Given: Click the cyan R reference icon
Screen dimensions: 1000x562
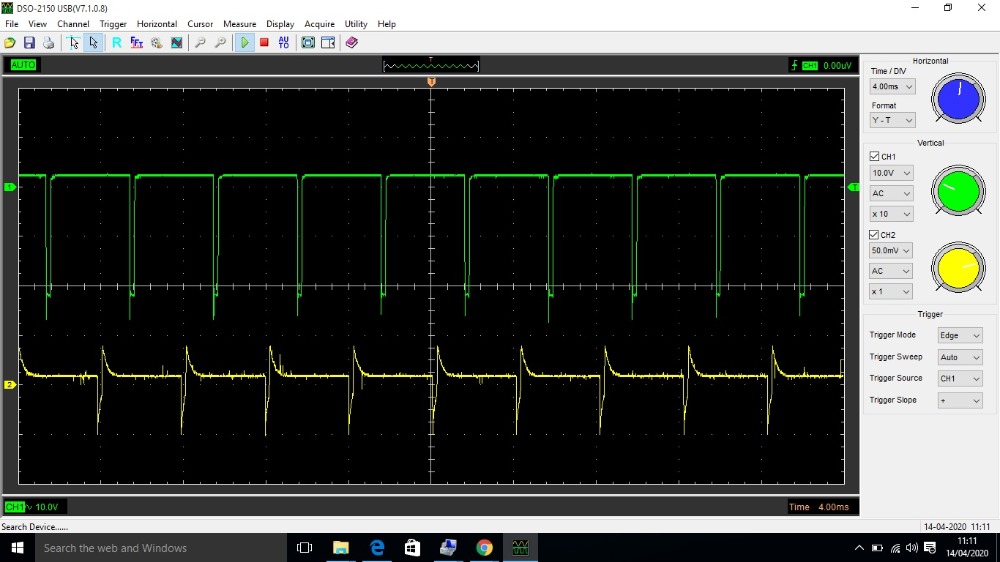Looking at the screenshot, I should [x=117, y=43].
